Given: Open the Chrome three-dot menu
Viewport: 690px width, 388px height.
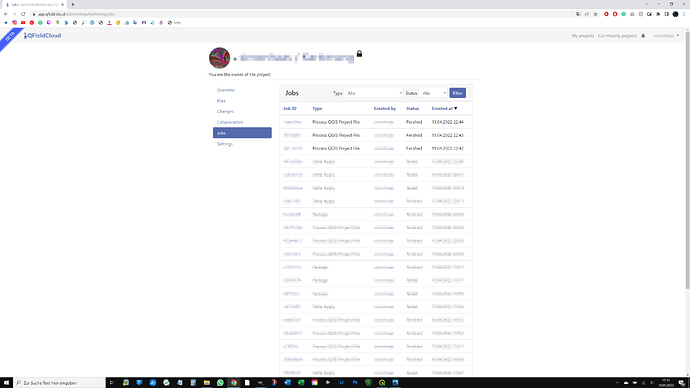Looking at the screenshot, I should tap(684, 14).
